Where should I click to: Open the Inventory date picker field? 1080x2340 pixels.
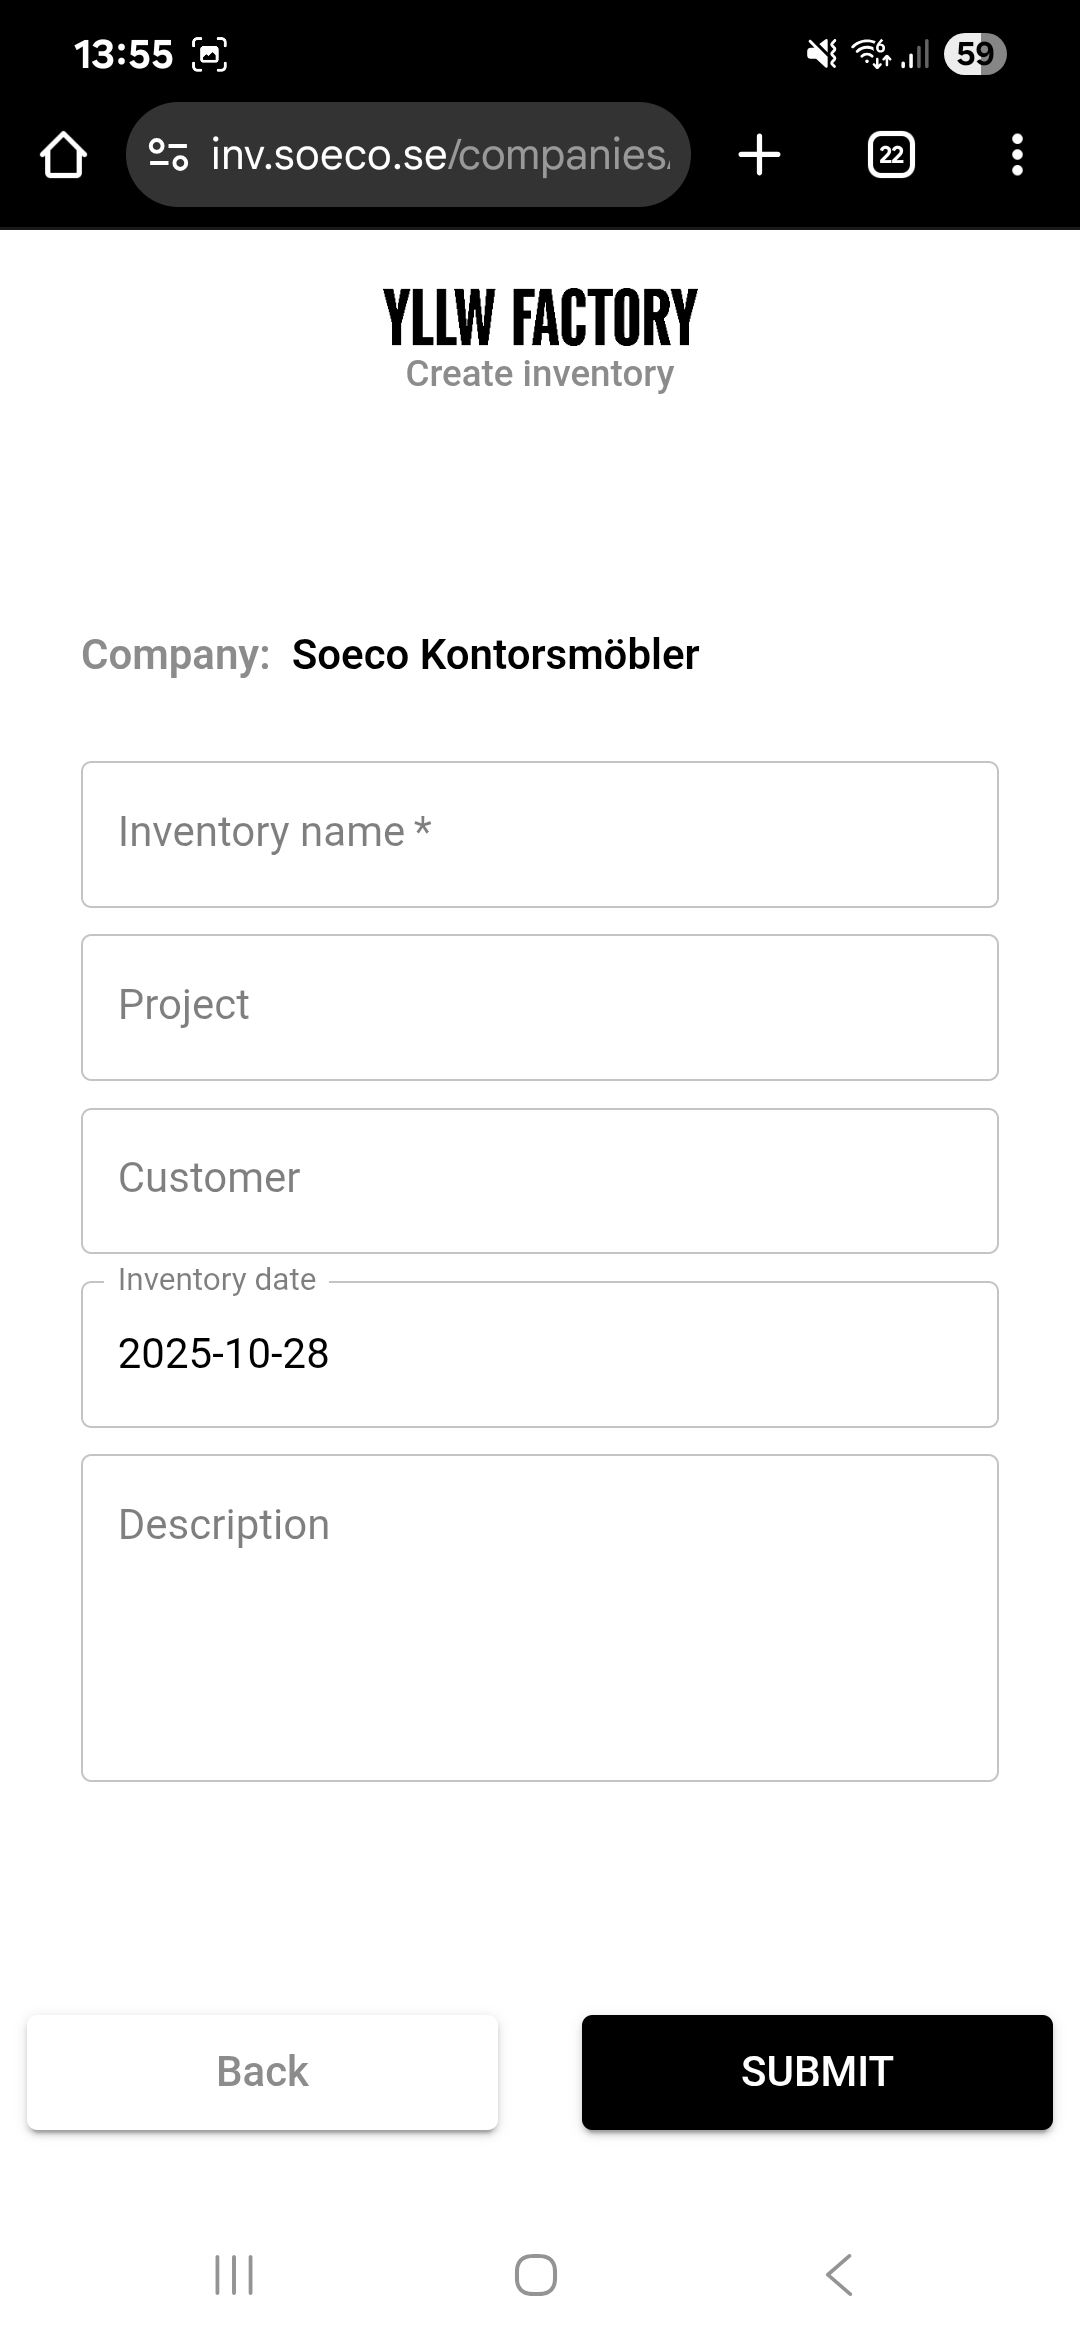[x=540, y=1355]
